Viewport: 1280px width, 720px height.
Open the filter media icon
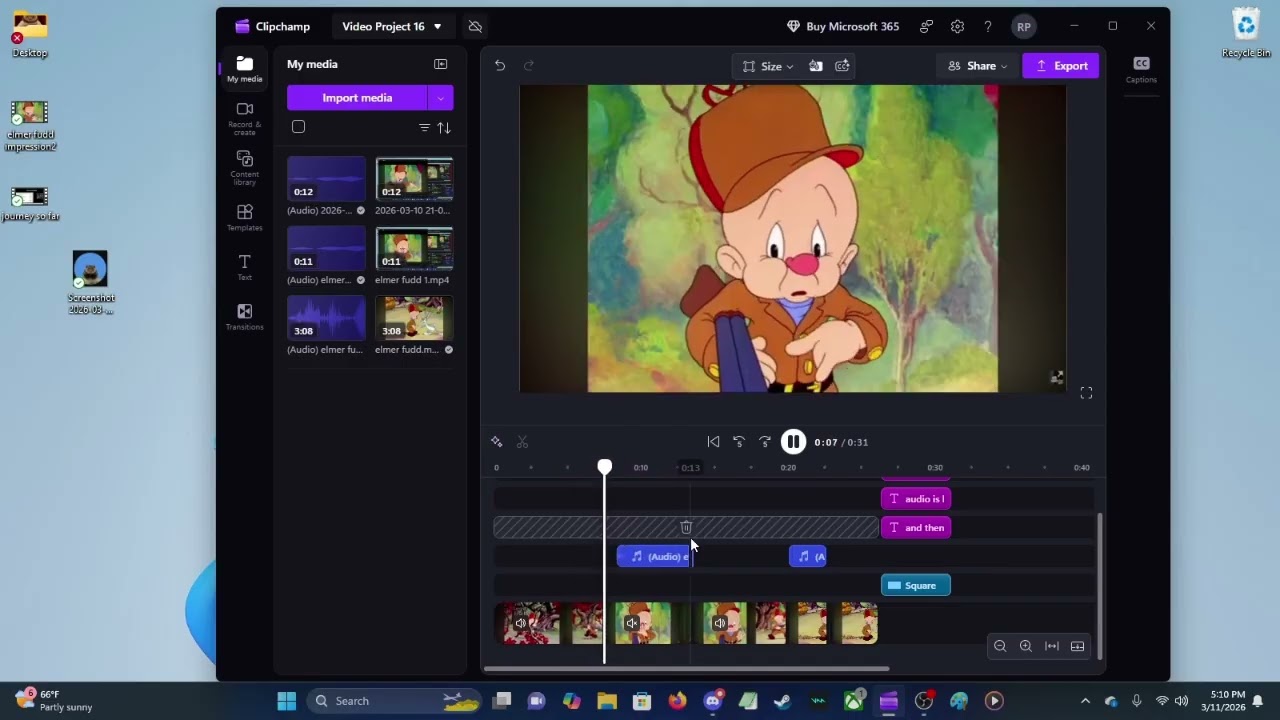(424, 128)
